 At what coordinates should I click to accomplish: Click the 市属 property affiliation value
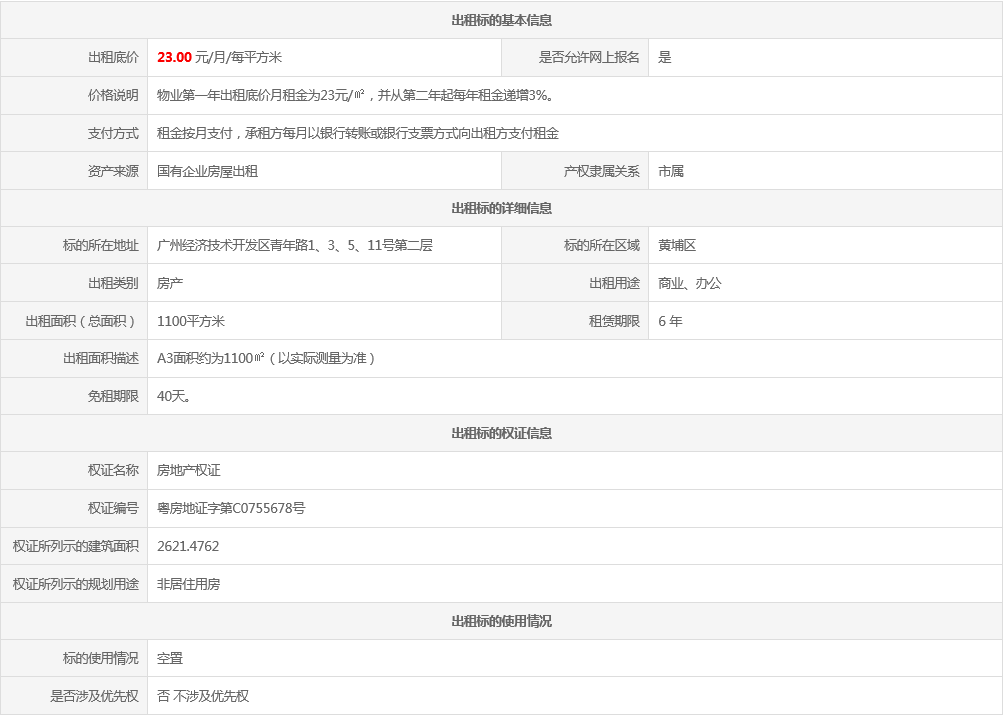(x=671, y=171)
